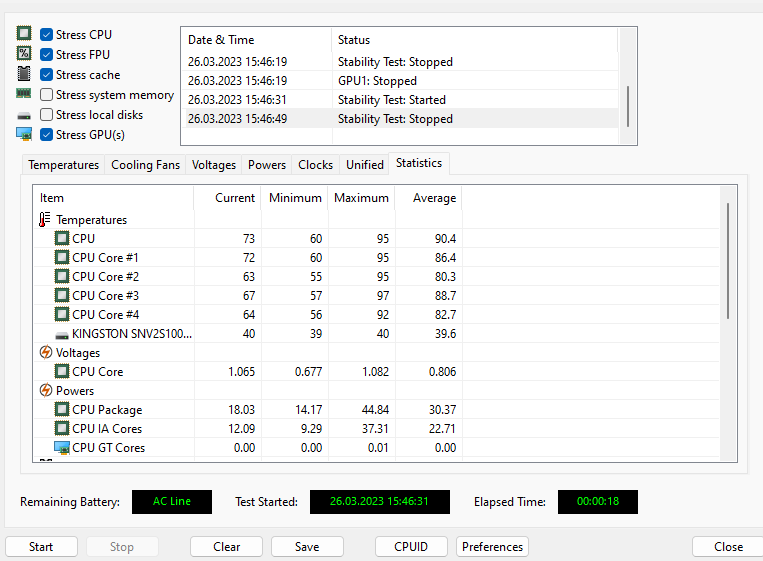Select the Clocks tab
Screen dimensions: 763x561
315,165
